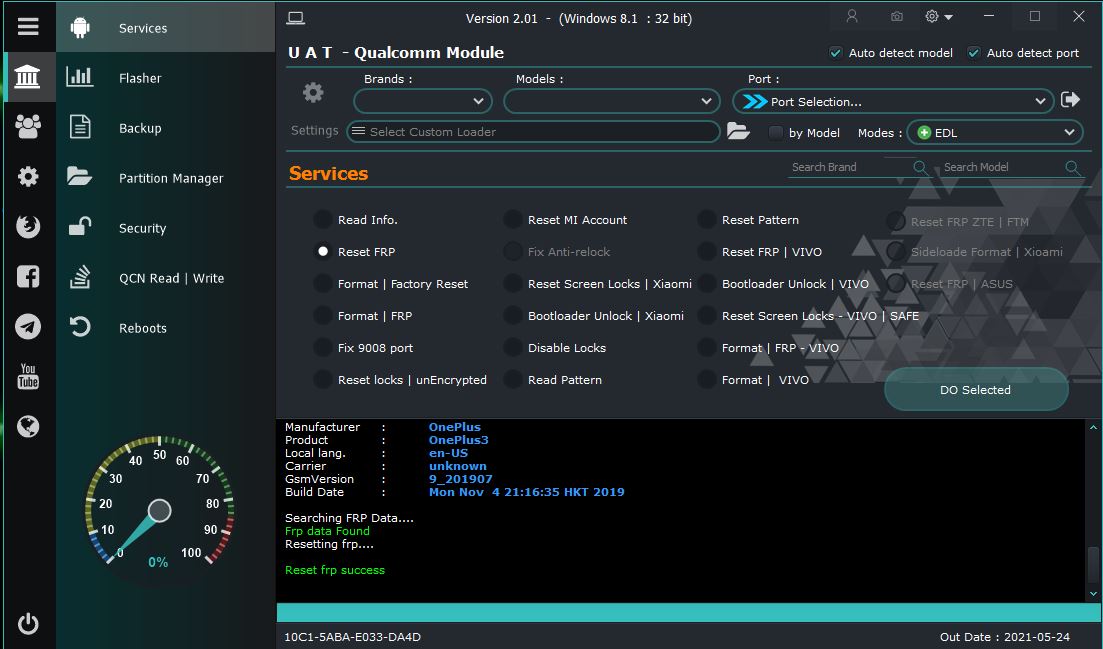Select Reset locks | unEncrypted option

click(x=322, y=379)
